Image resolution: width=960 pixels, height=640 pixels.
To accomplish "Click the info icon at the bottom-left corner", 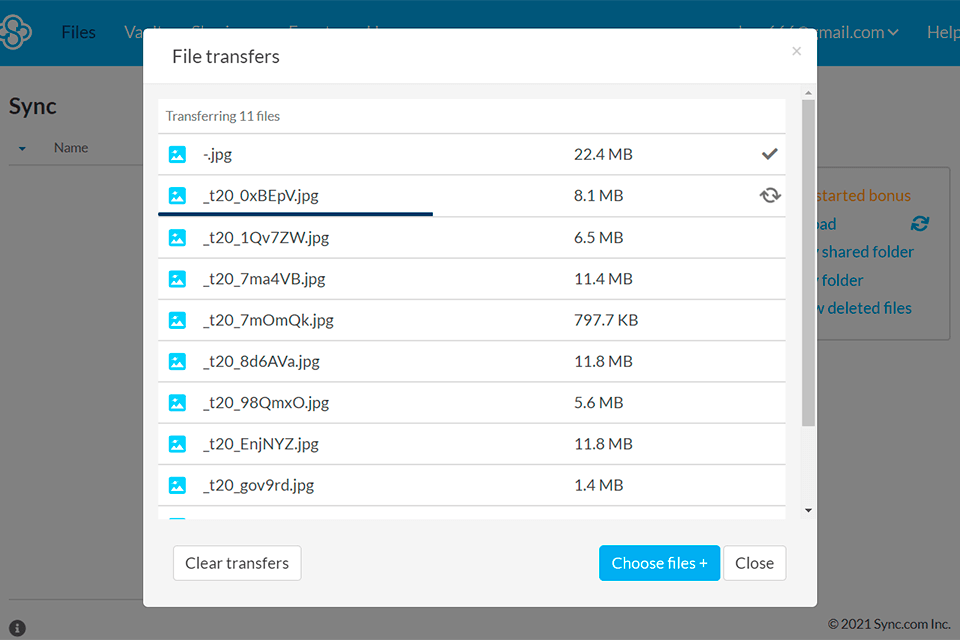I will 17,625.
